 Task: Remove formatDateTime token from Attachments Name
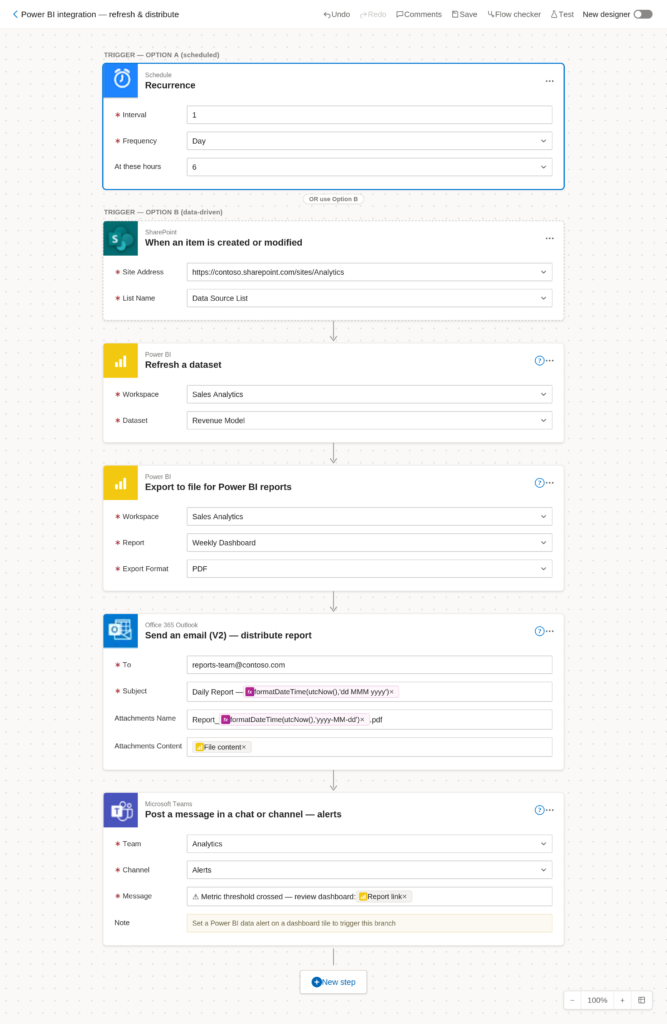coord(363,720)
